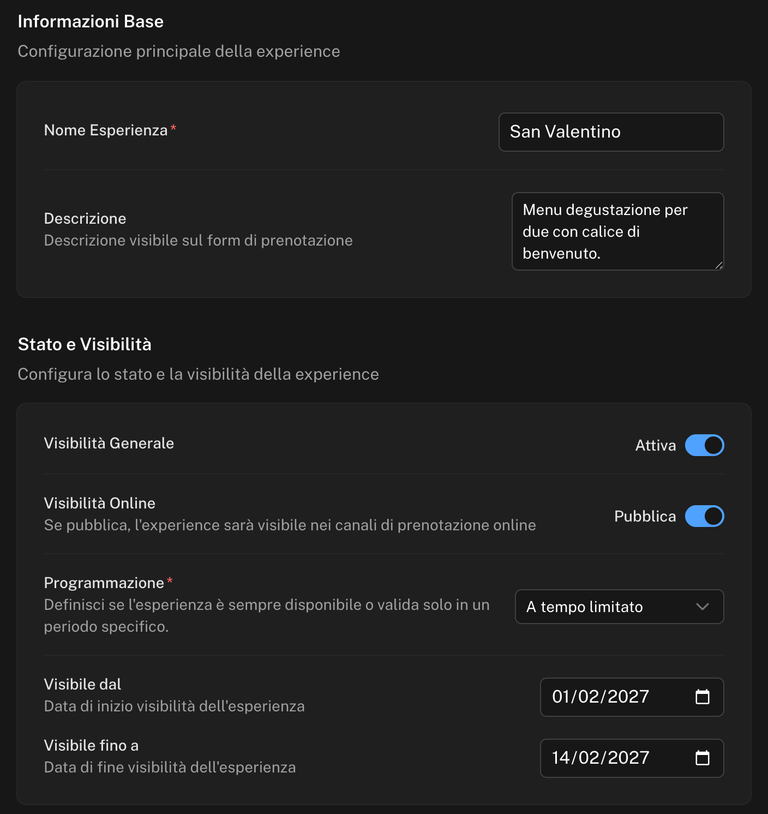
Task: Click the Visibilità Generale label
Action: (109, 443)
